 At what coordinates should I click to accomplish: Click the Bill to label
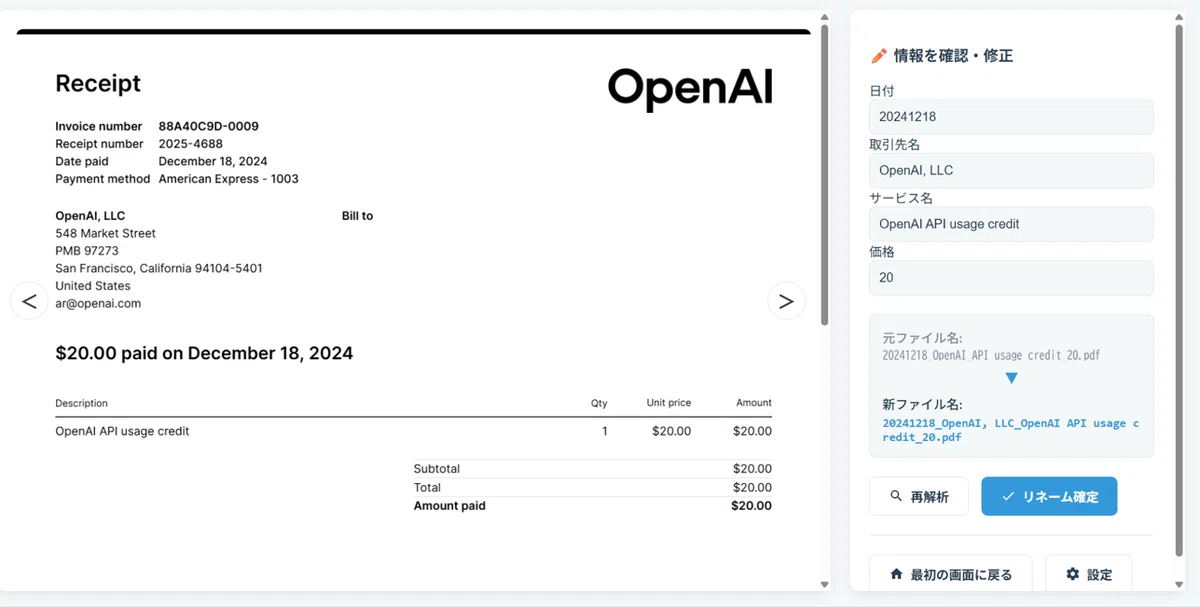357,216
